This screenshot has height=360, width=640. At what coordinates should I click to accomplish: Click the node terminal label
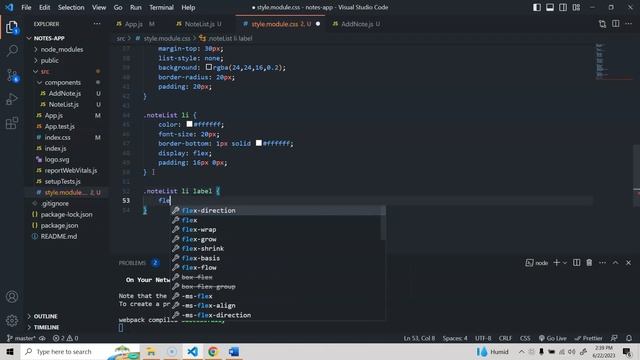pos(537,263)
